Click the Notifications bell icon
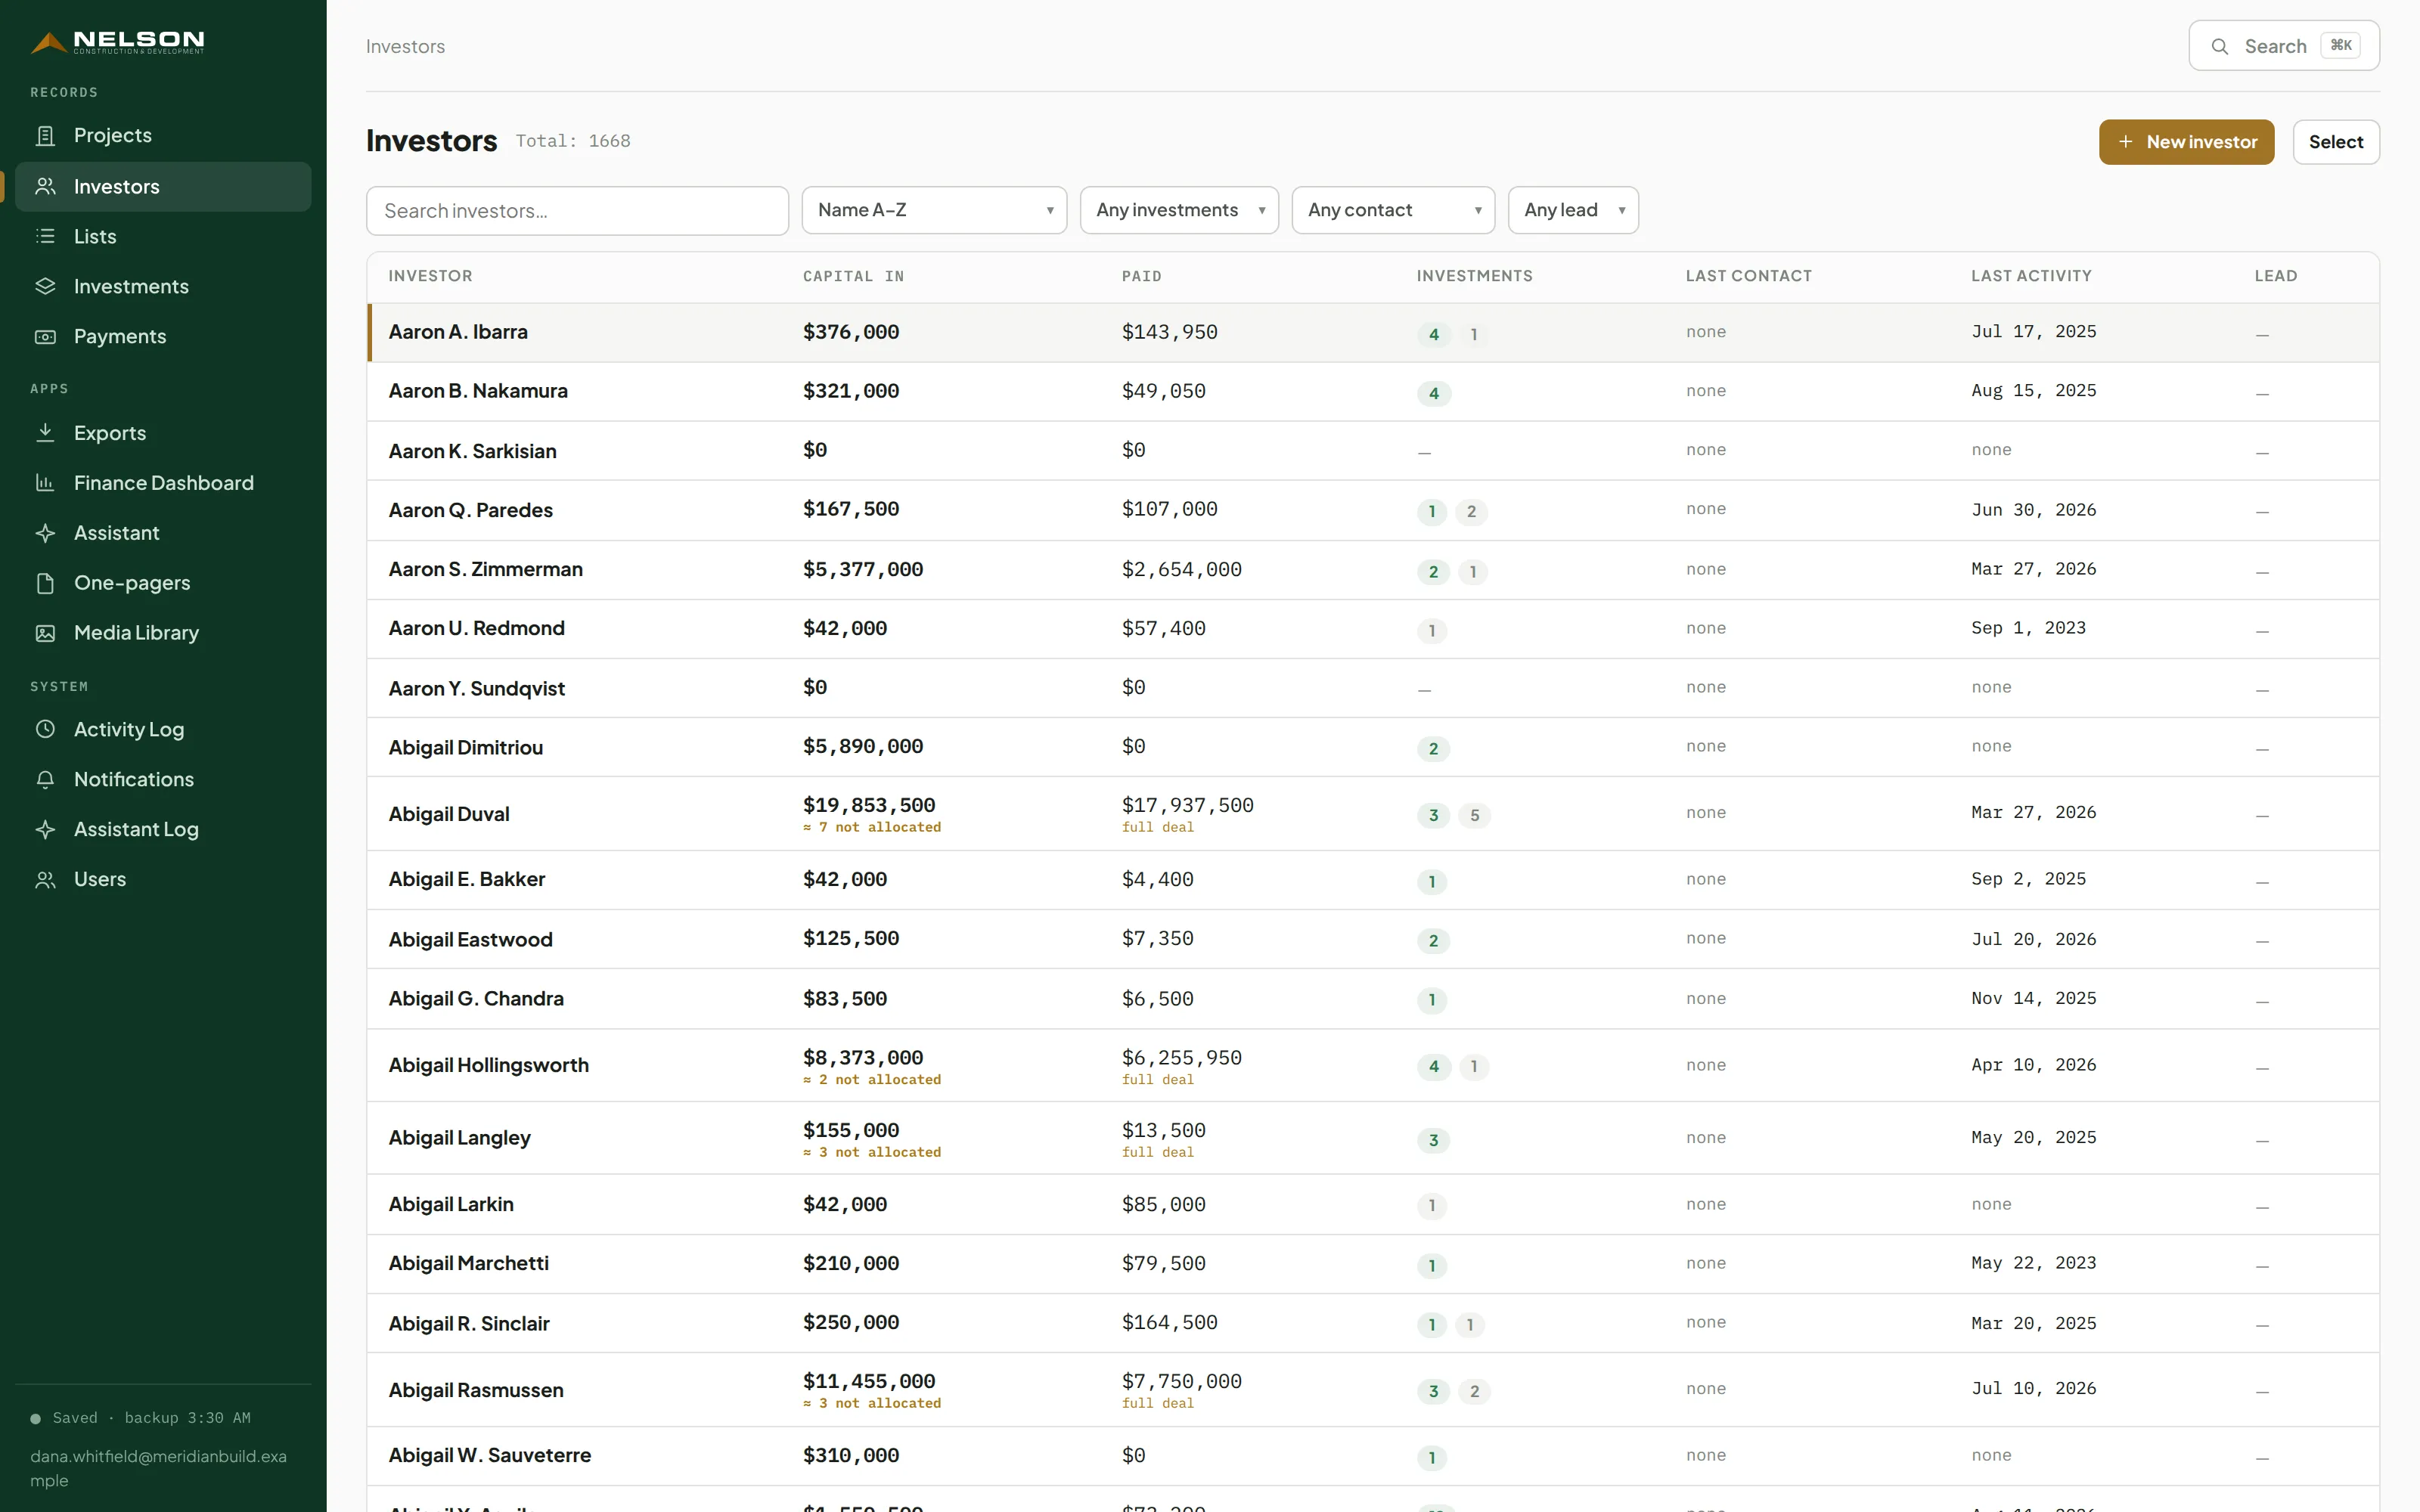Screen dimensions: 2420x1512 [45, 779]
